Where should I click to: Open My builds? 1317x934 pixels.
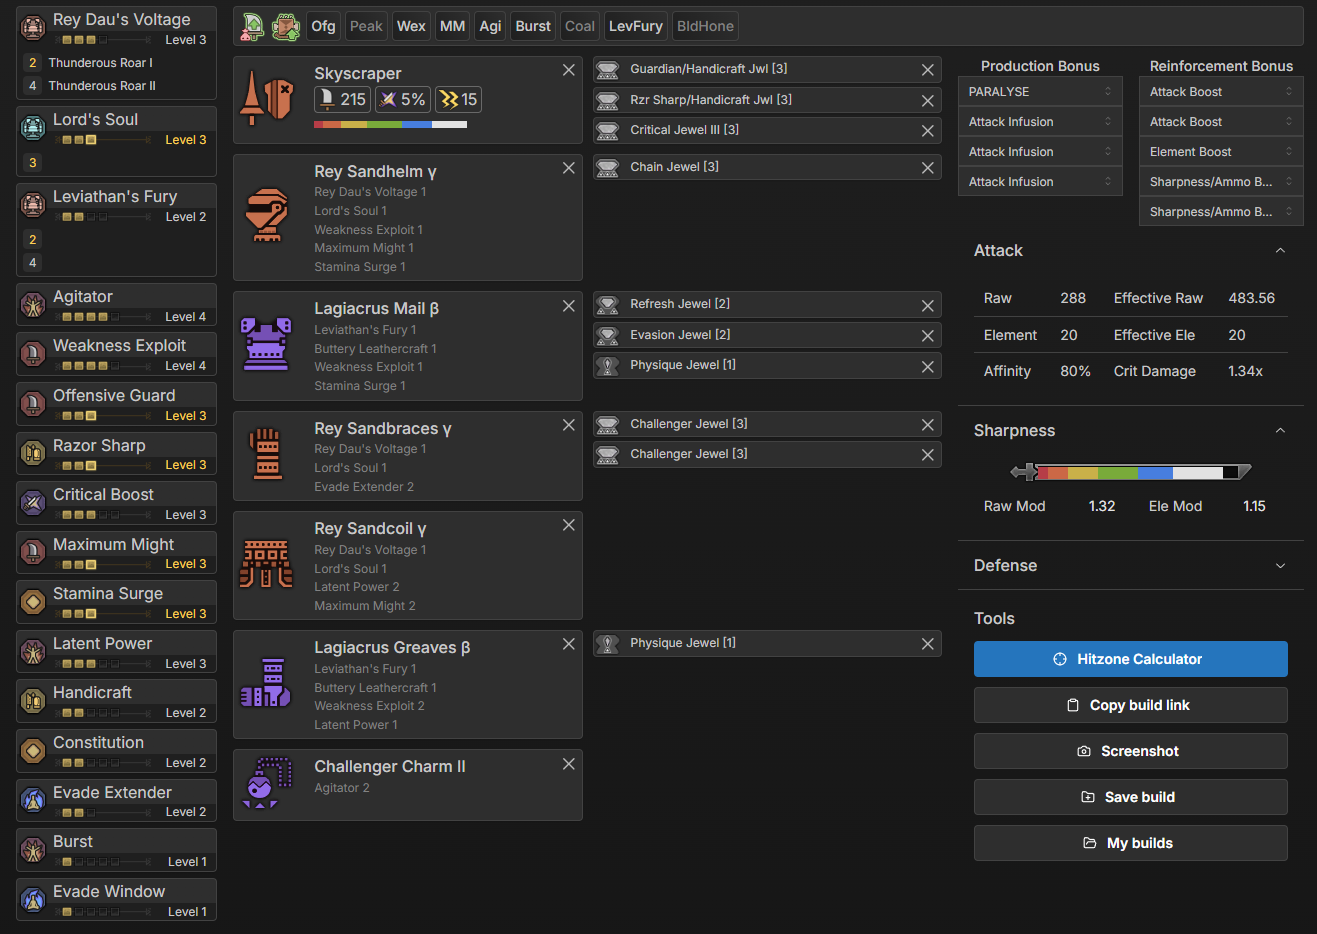pos(1130,843)
